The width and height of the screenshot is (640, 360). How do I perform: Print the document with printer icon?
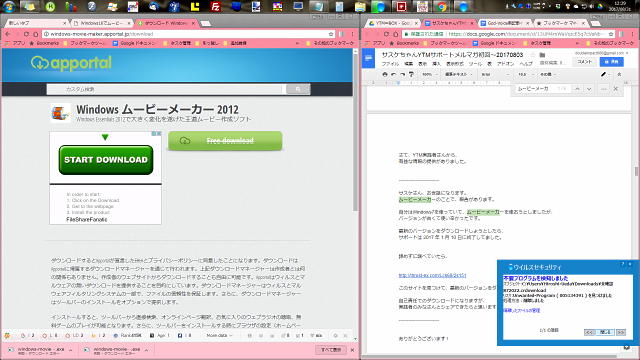click(x=384, y=74)
